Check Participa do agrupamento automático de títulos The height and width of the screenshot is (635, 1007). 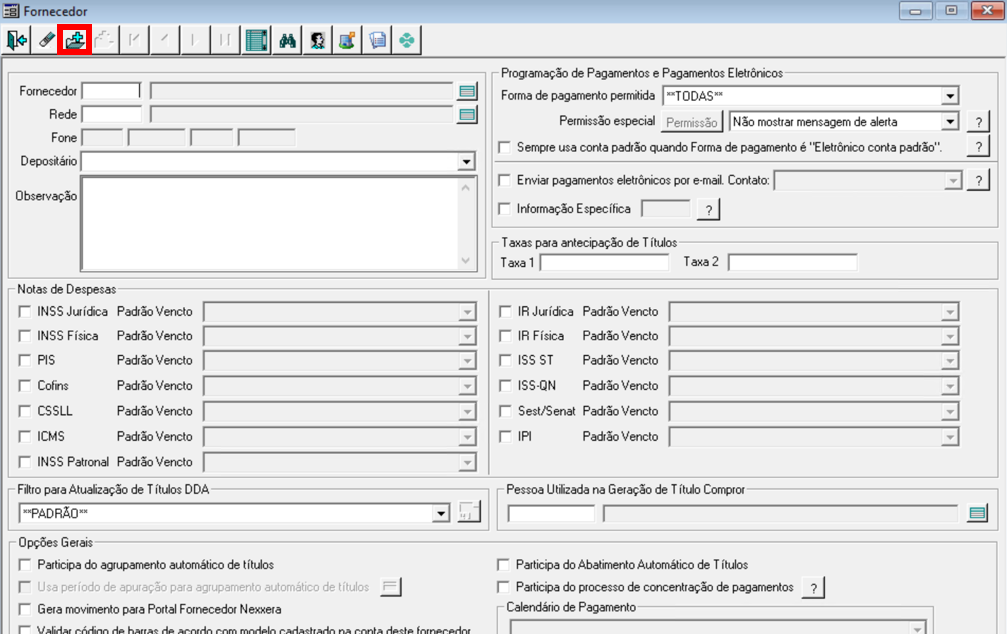pos(25,564)
